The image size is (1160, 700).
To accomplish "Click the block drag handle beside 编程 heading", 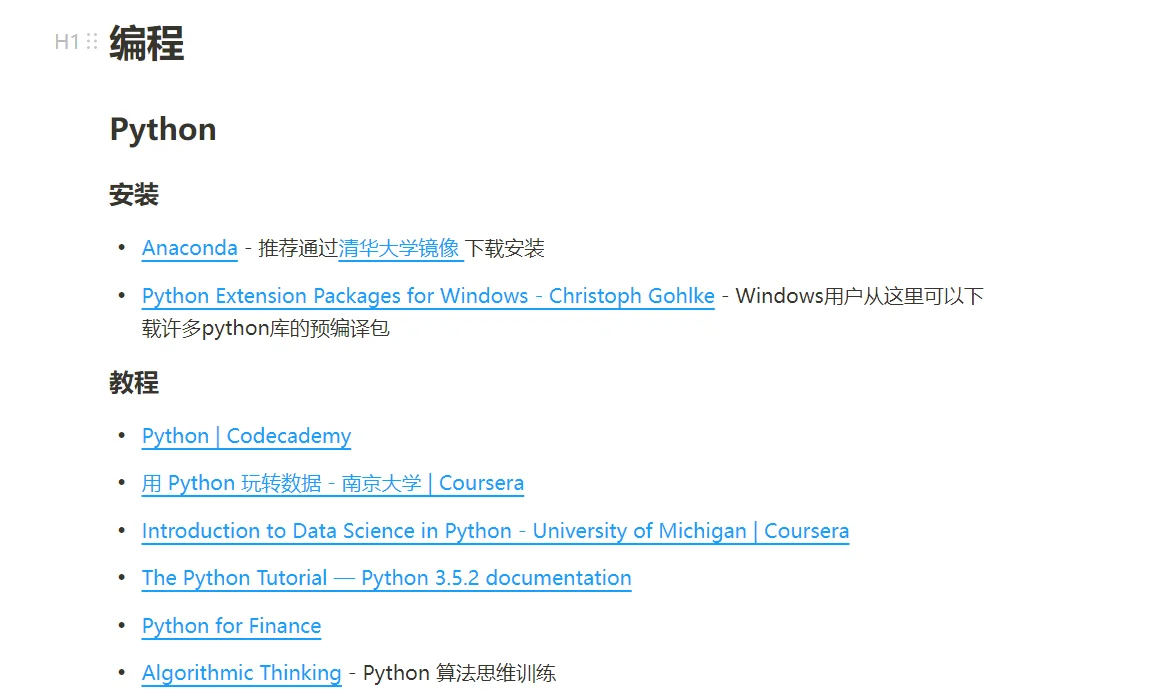I will (x=92, y=41).
